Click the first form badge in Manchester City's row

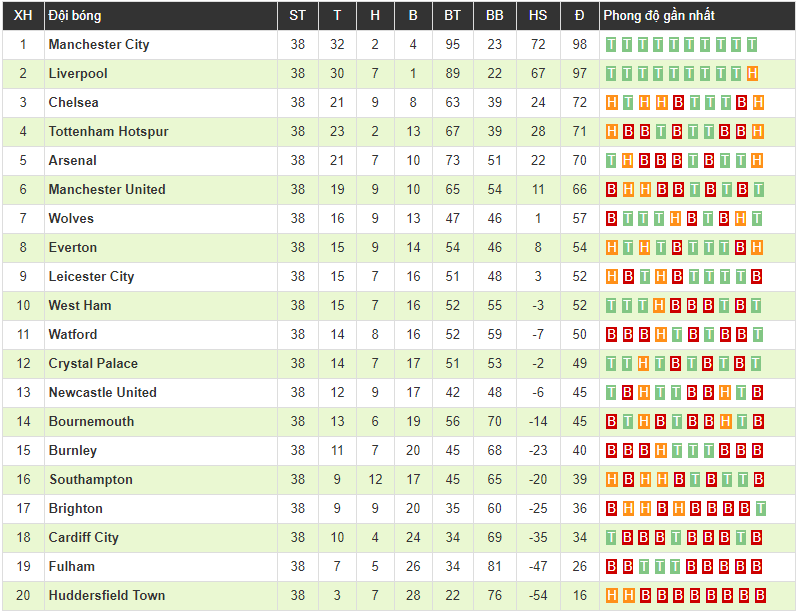(x=612, y=45)
